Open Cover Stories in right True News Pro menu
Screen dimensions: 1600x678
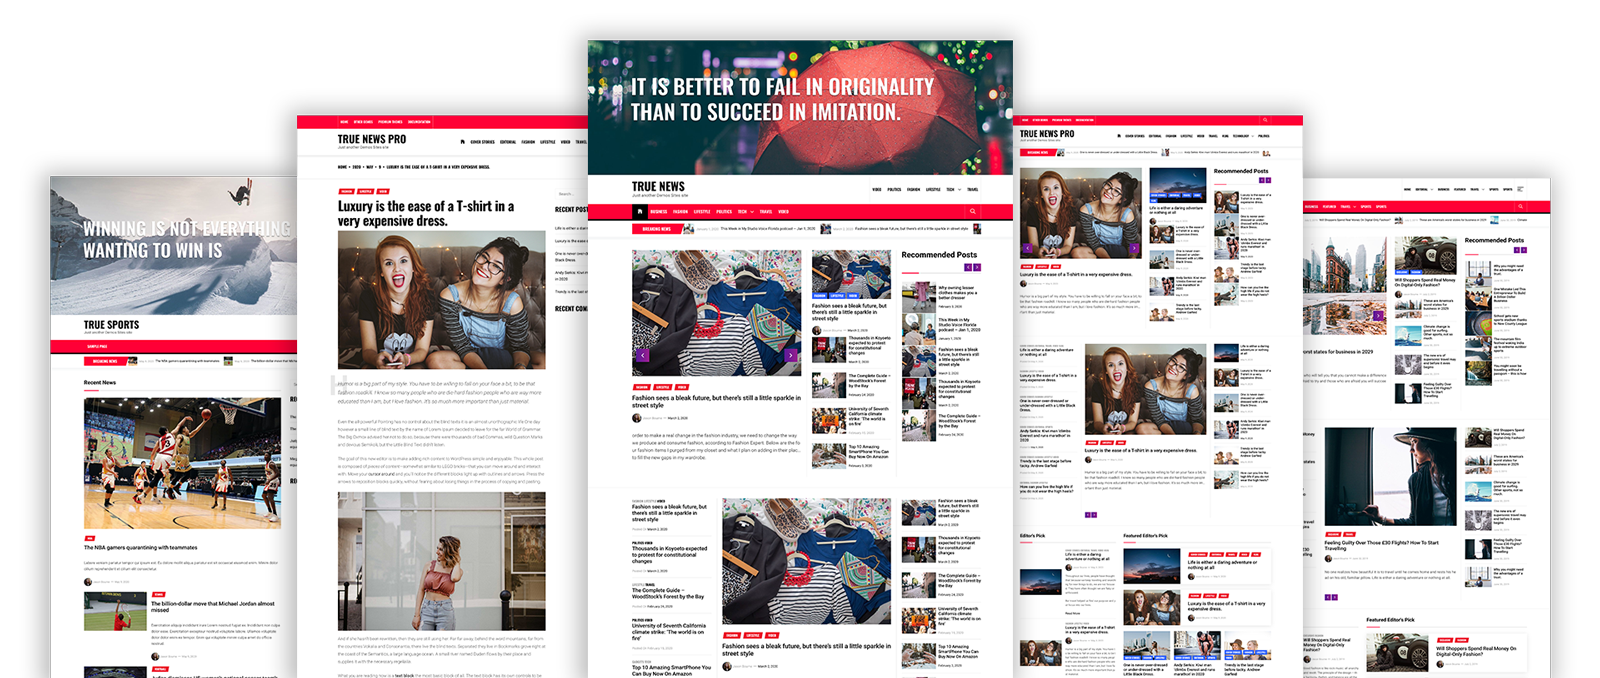(1135, 136)
